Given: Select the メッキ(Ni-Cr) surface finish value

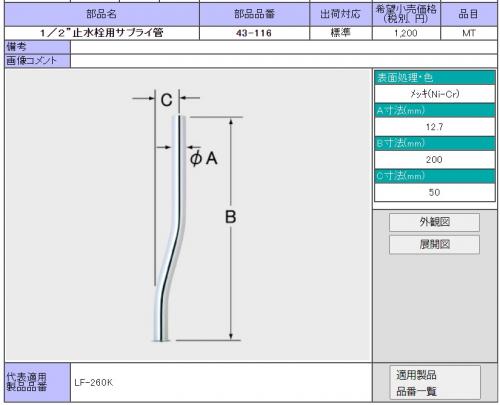Looking at the screenshot, I should click(x=435, y=94).
